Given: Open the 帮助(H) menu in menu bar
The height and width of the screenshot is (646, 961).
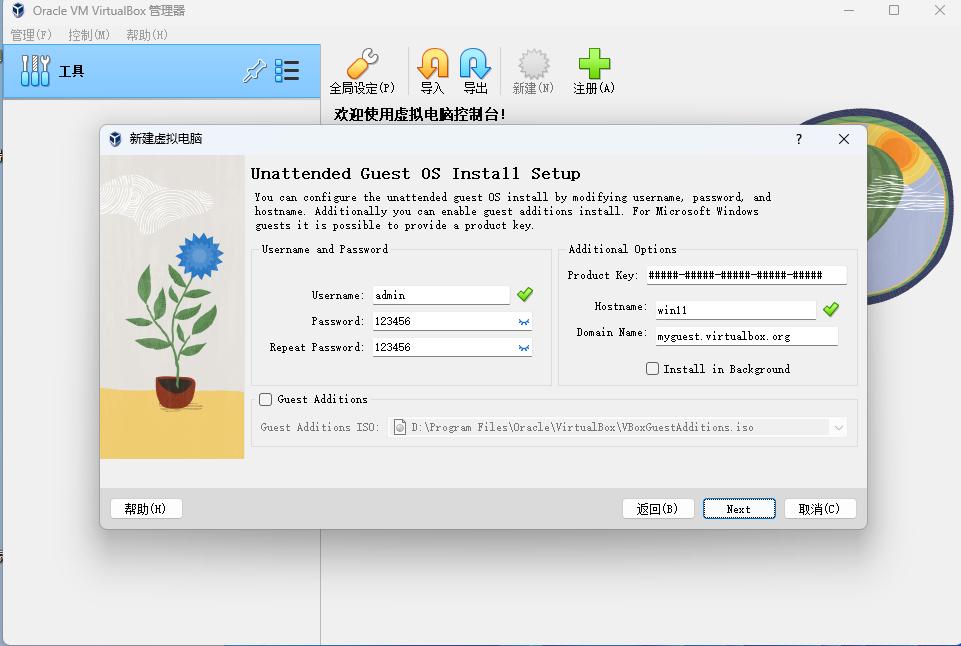Looking at the screenshot, I should (146, 35).
